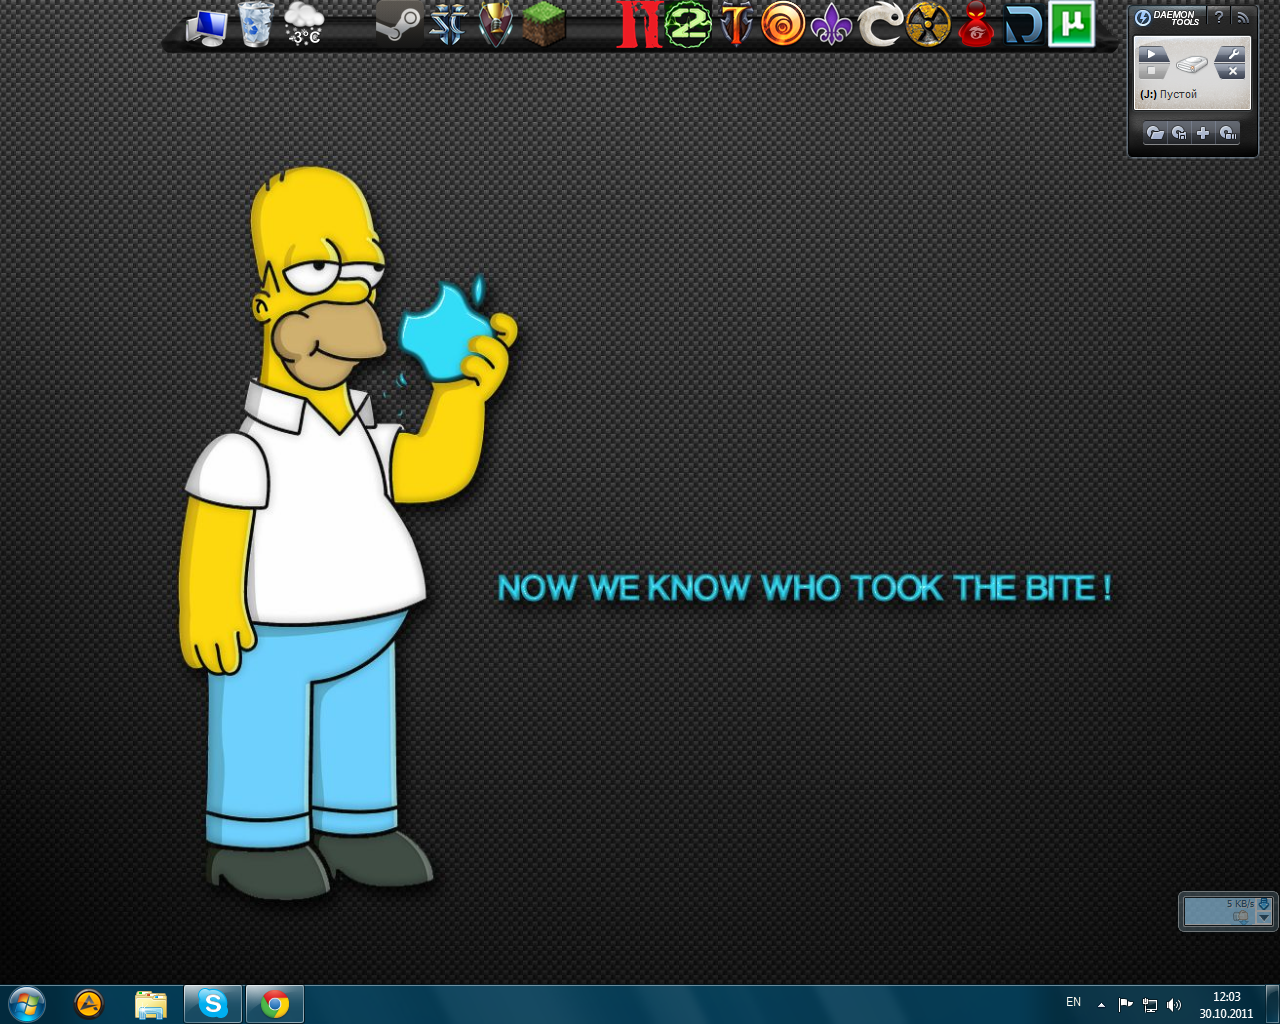Image resolution: width=1280 pixels, height=1024 pixels.
Task: Open network connection tray icon
Action: [1150, 1005]
